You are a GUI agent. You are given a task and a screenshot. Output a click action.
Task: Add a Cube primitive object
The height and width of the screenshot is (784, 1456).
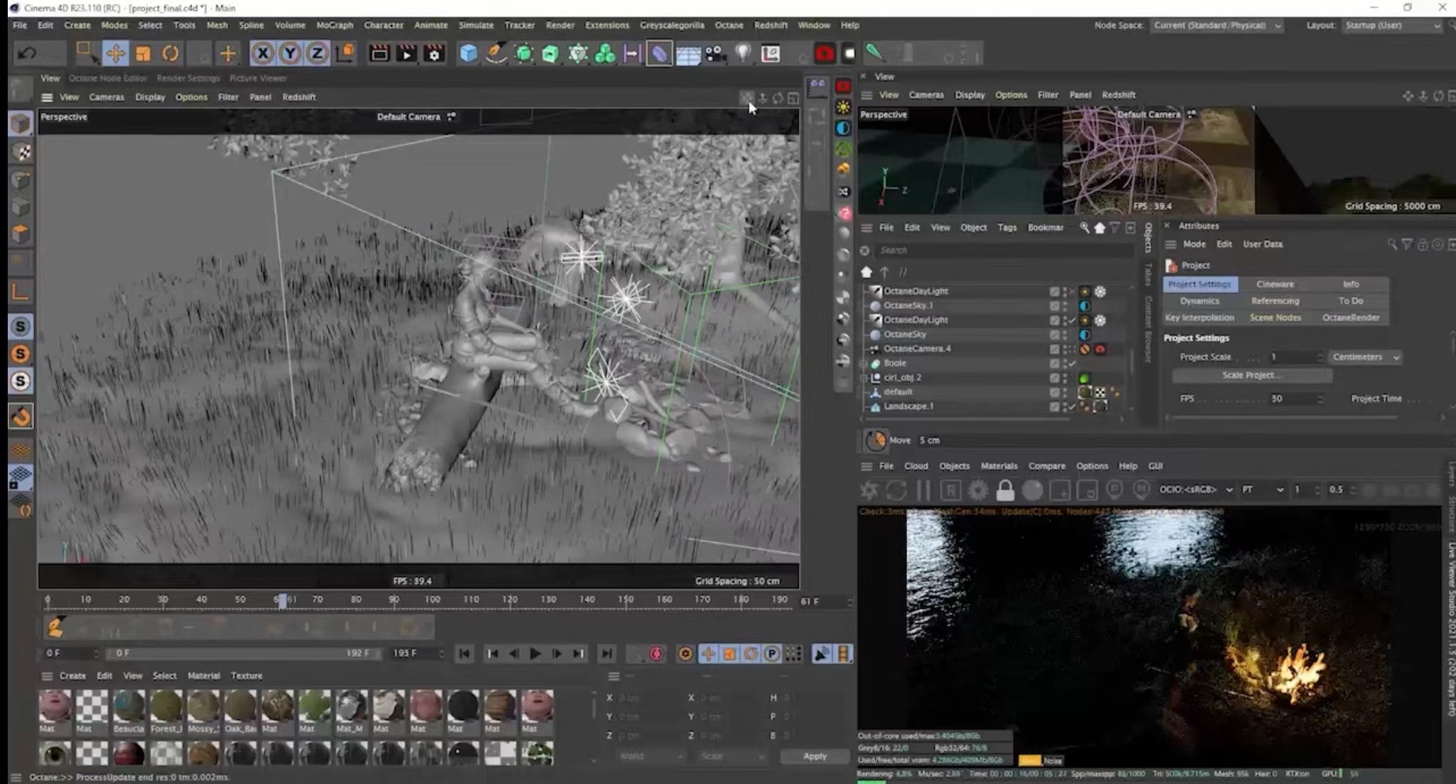(x=468, y=53)
